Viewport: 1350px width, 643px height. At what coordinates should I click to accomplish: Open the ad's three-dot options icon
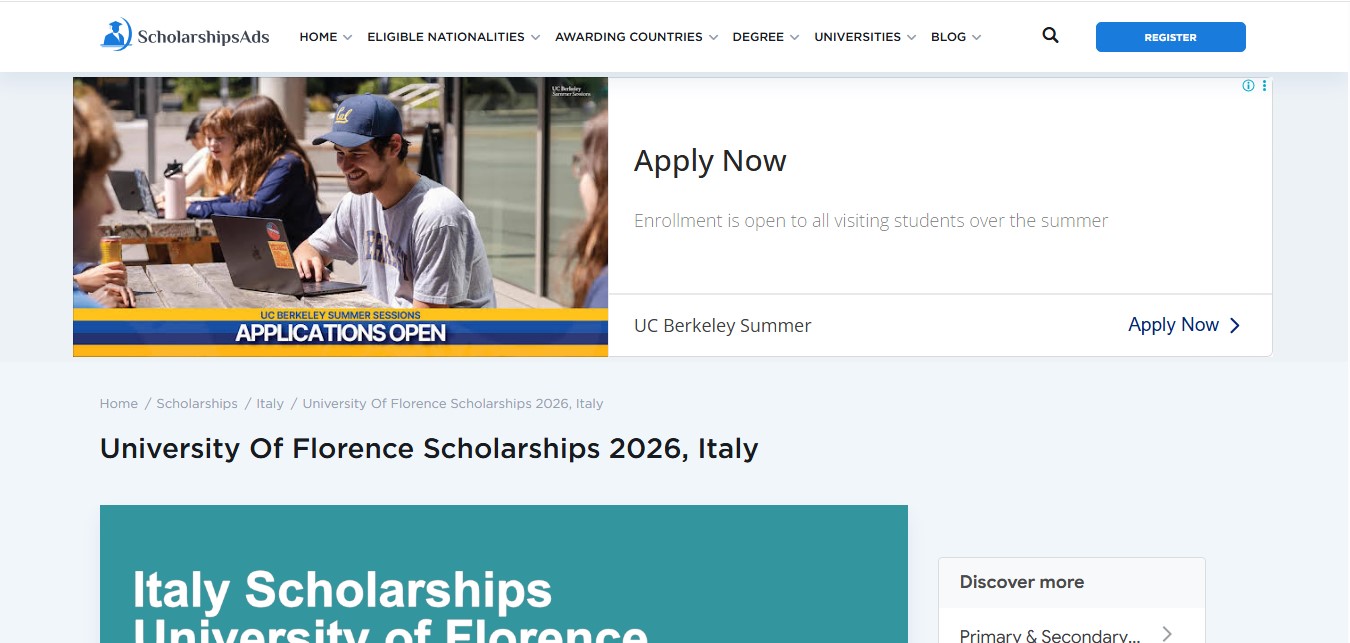tap(1263, 86)
